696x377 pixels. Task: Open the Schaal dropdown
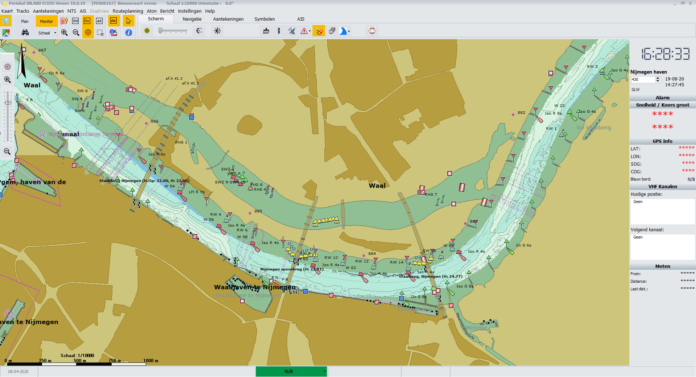click(46, 33)
